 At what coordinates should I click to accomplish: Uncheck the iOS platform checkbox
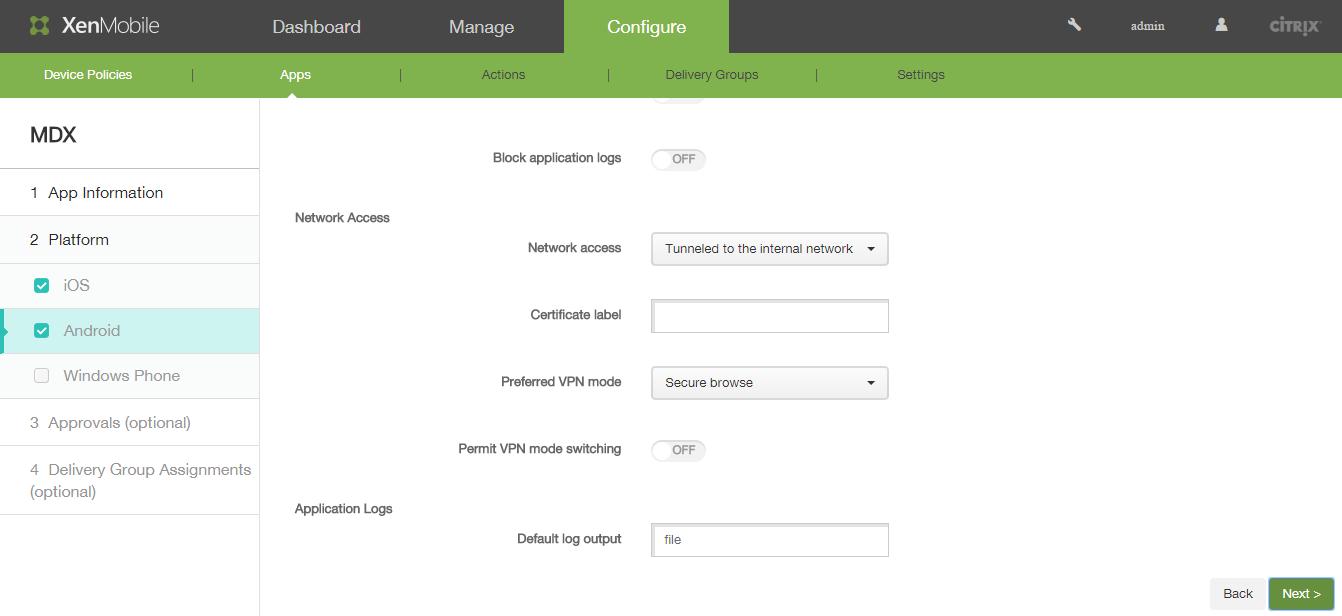click(42, 286)
